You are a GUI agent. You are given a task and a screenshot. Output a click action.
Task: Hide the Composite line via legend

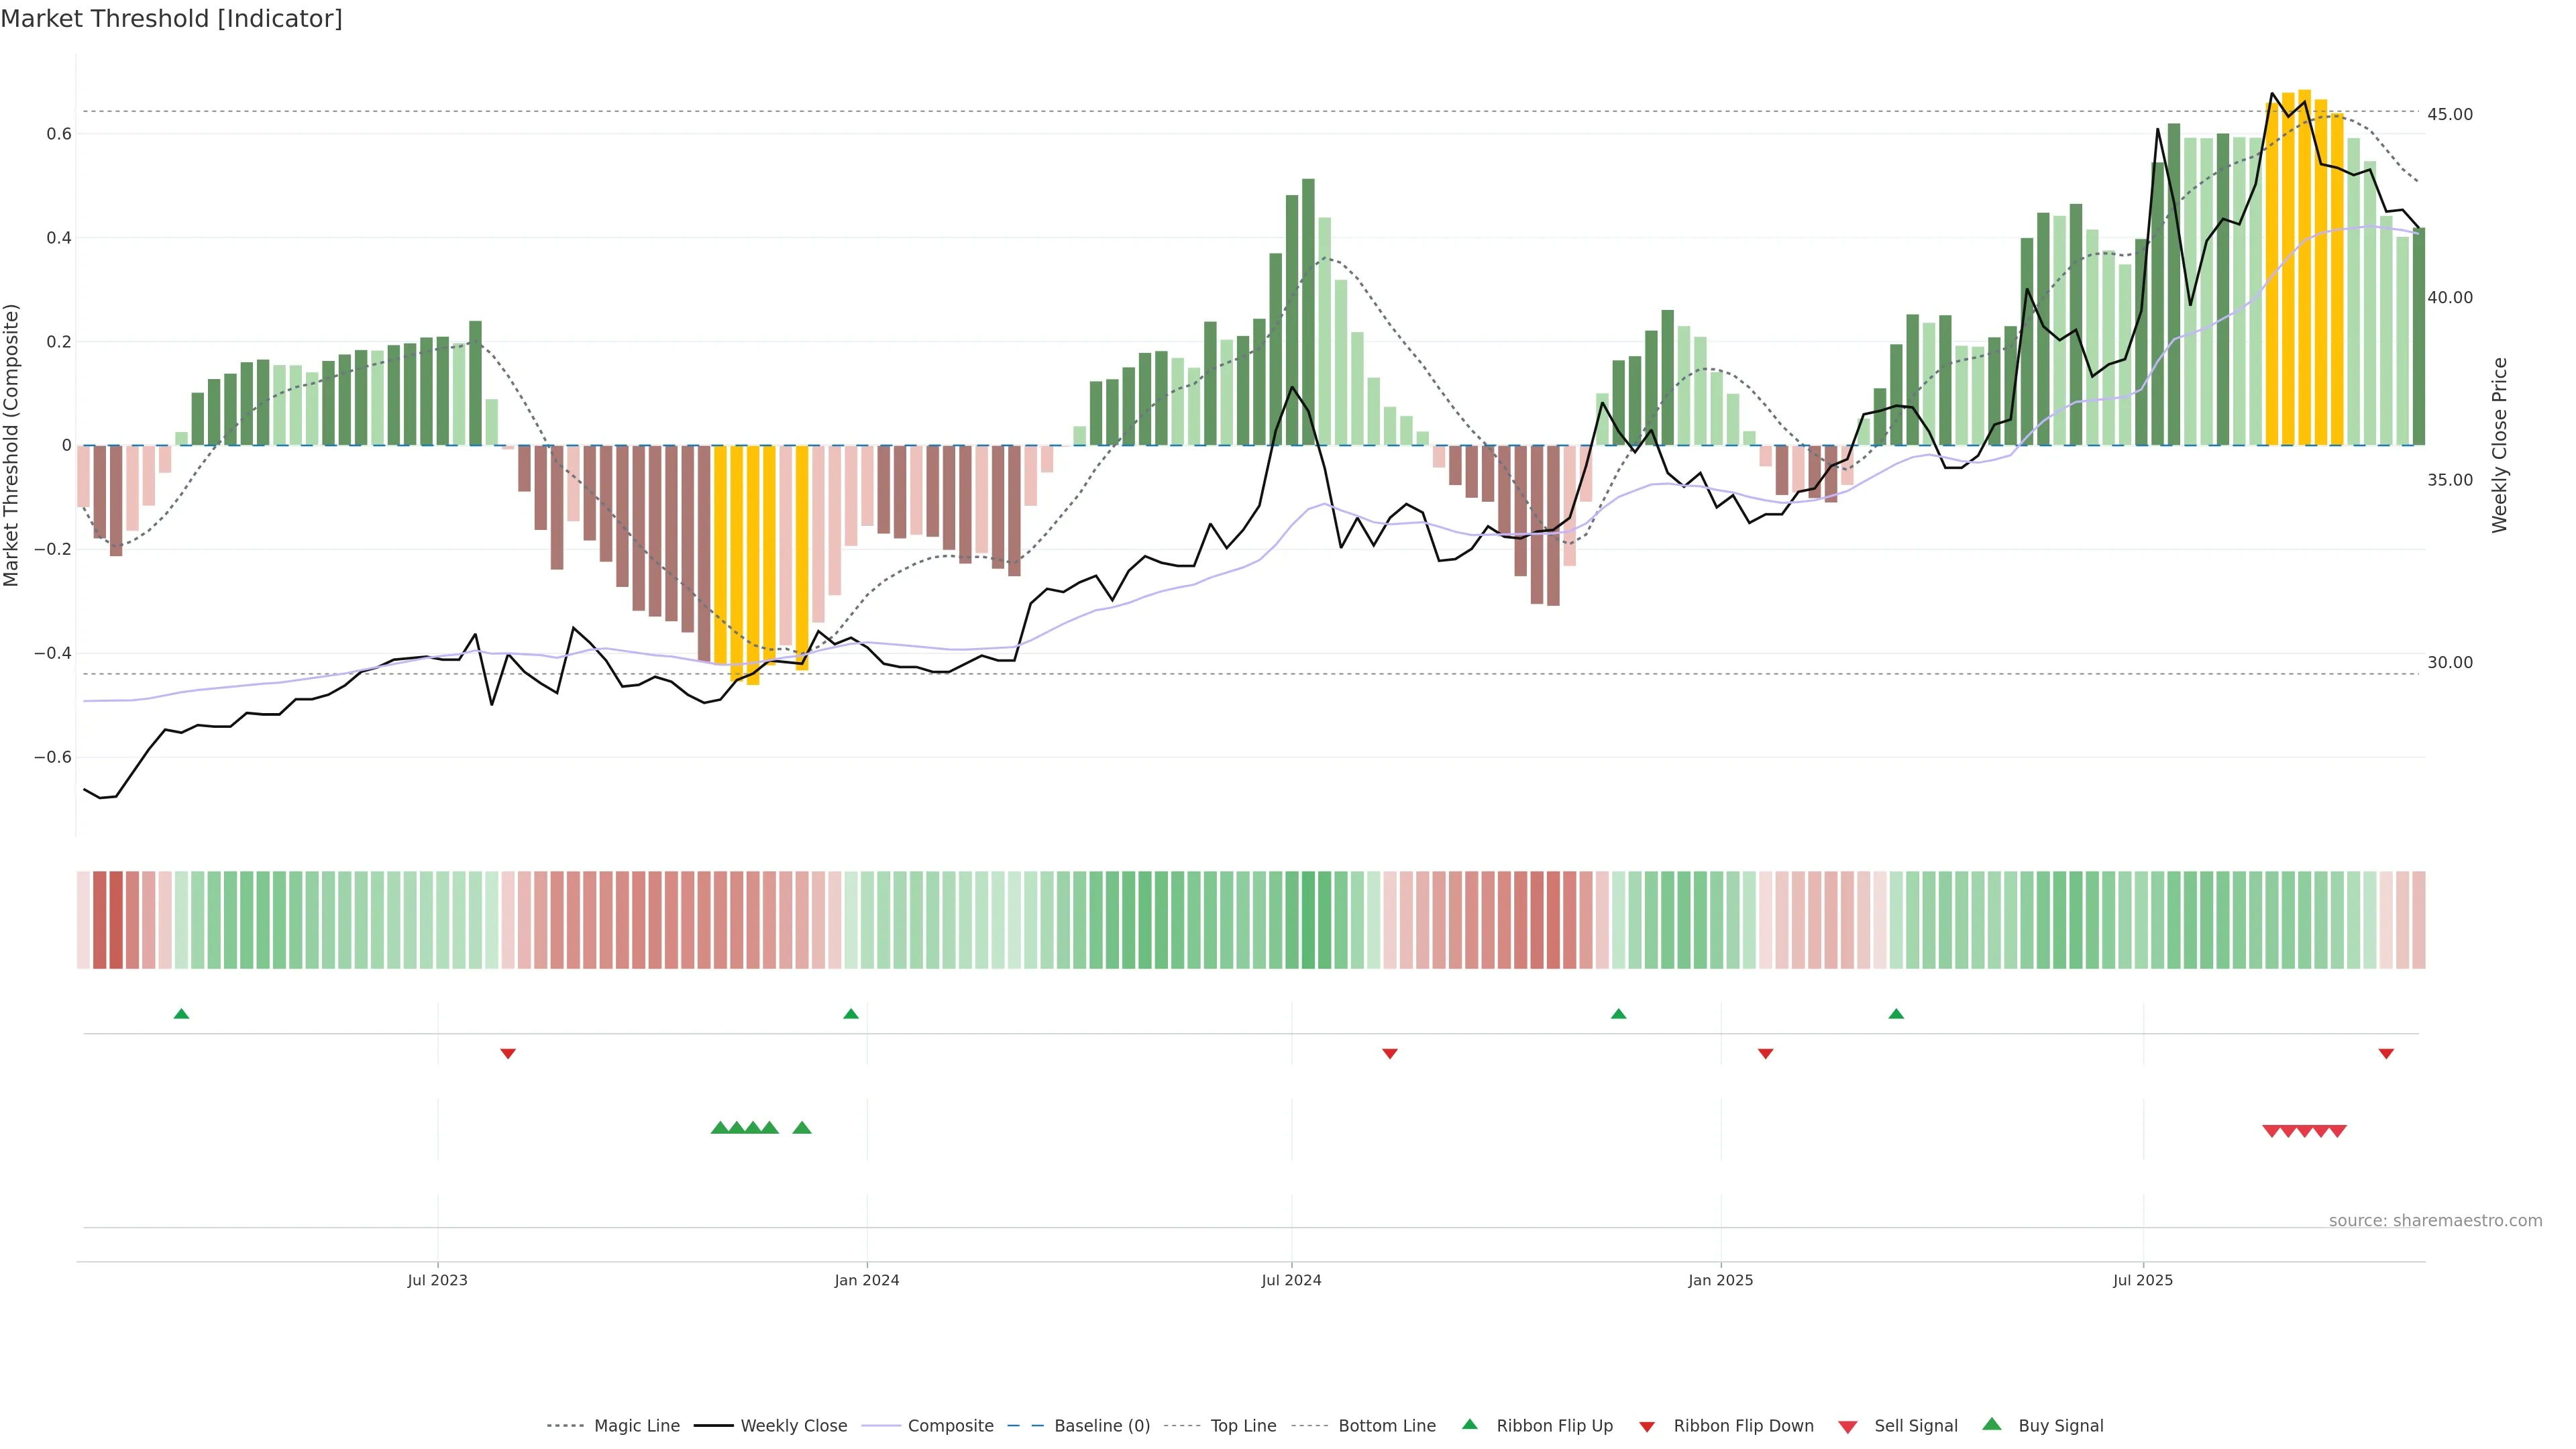pyautogui.click(x=950, y=1426)
